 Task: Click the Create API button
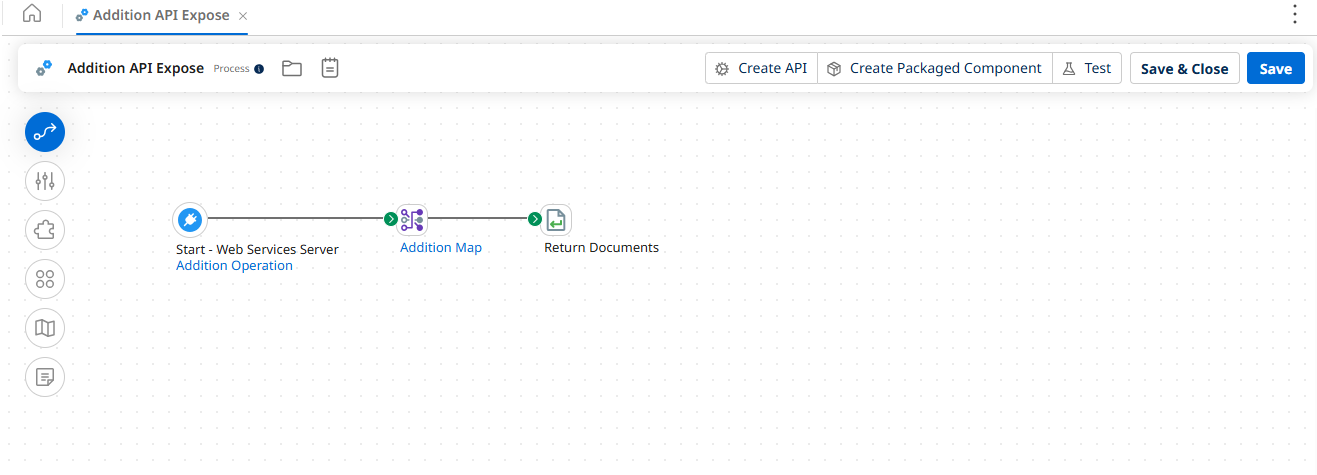click(761, 68)
